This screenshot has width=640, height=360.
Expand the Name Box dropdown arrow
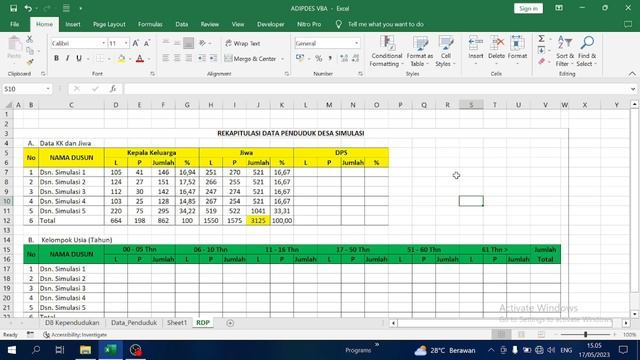[48, 89]
